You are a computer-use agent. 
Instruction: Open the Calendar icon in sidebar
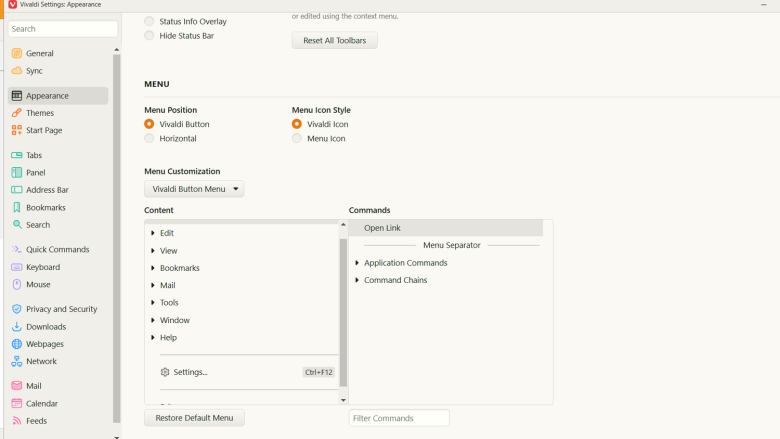17,404
